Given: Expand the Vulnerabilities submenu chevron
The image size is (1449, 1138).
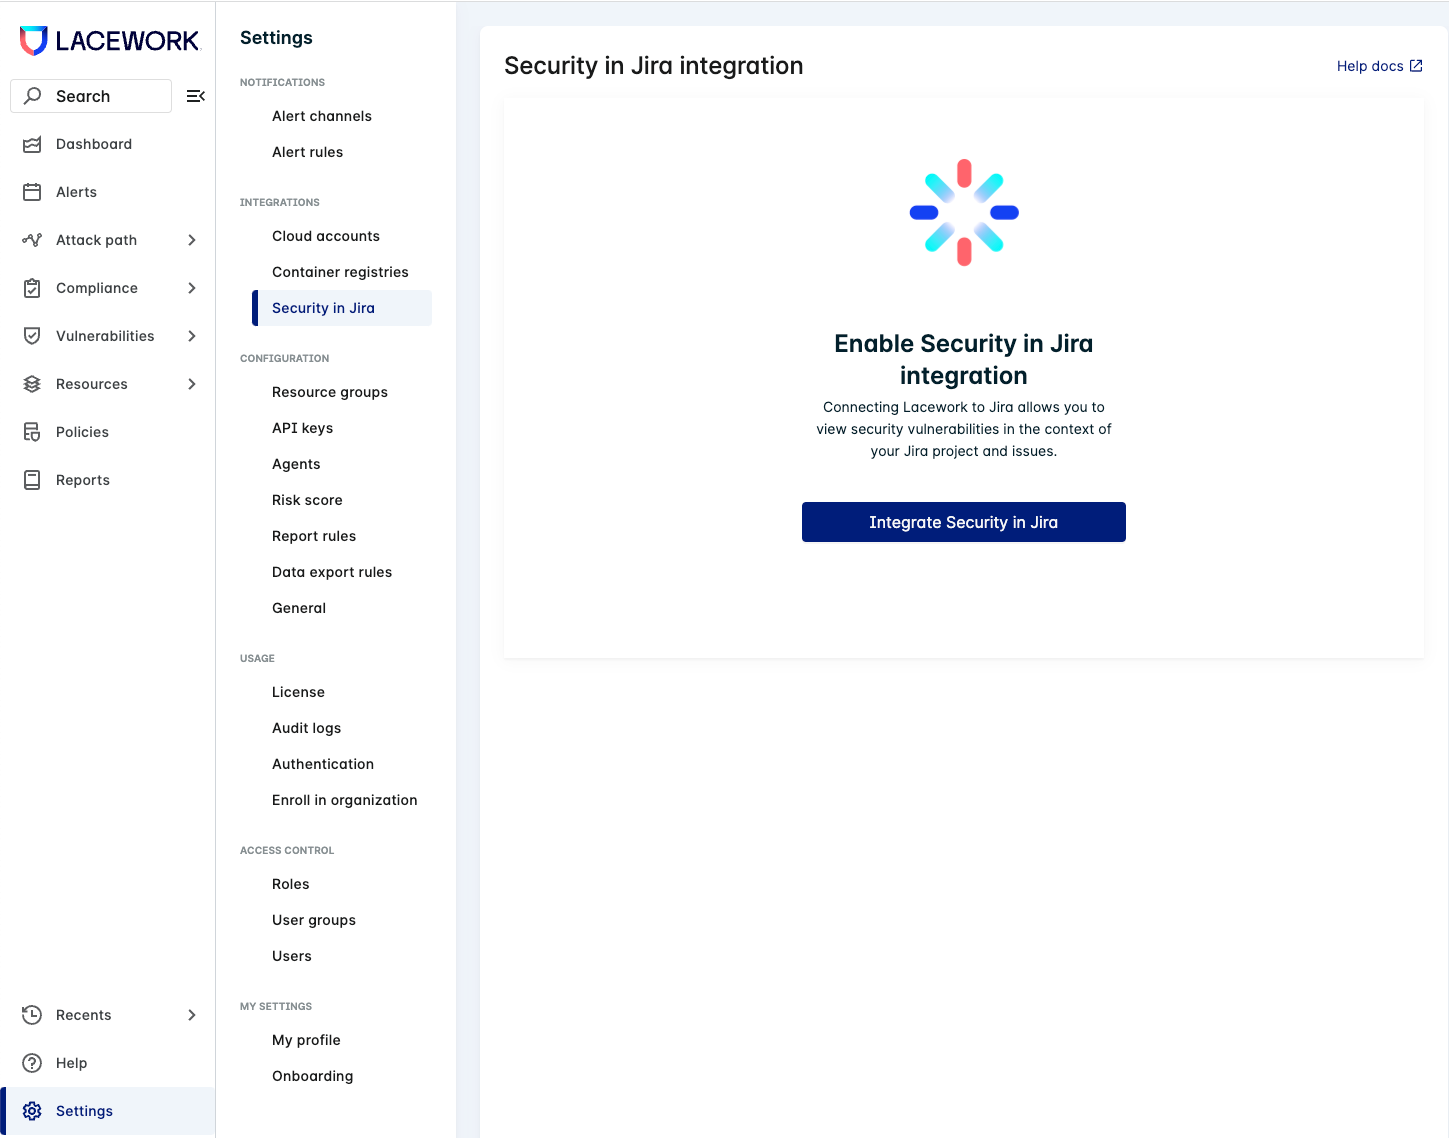Looking at the screenshot, I should [x=192, y=336].
